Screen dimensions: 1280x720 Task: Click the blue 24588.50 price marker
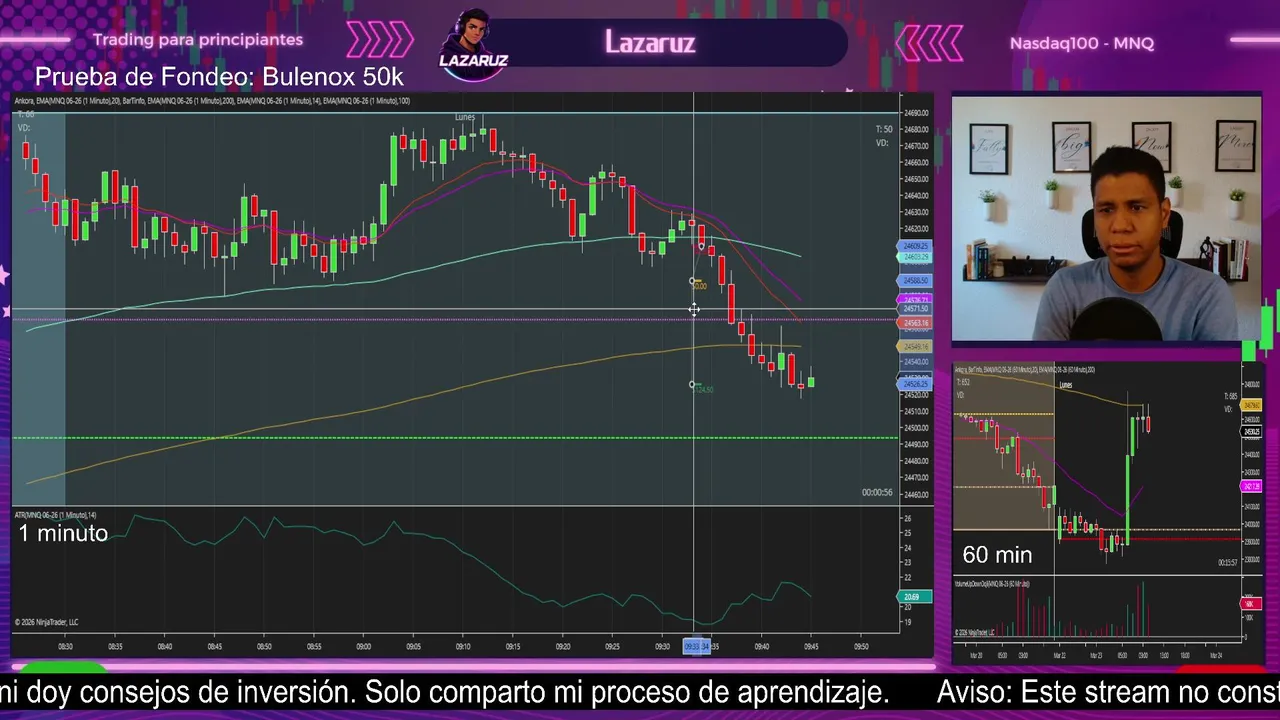click(x=916, y=281)
